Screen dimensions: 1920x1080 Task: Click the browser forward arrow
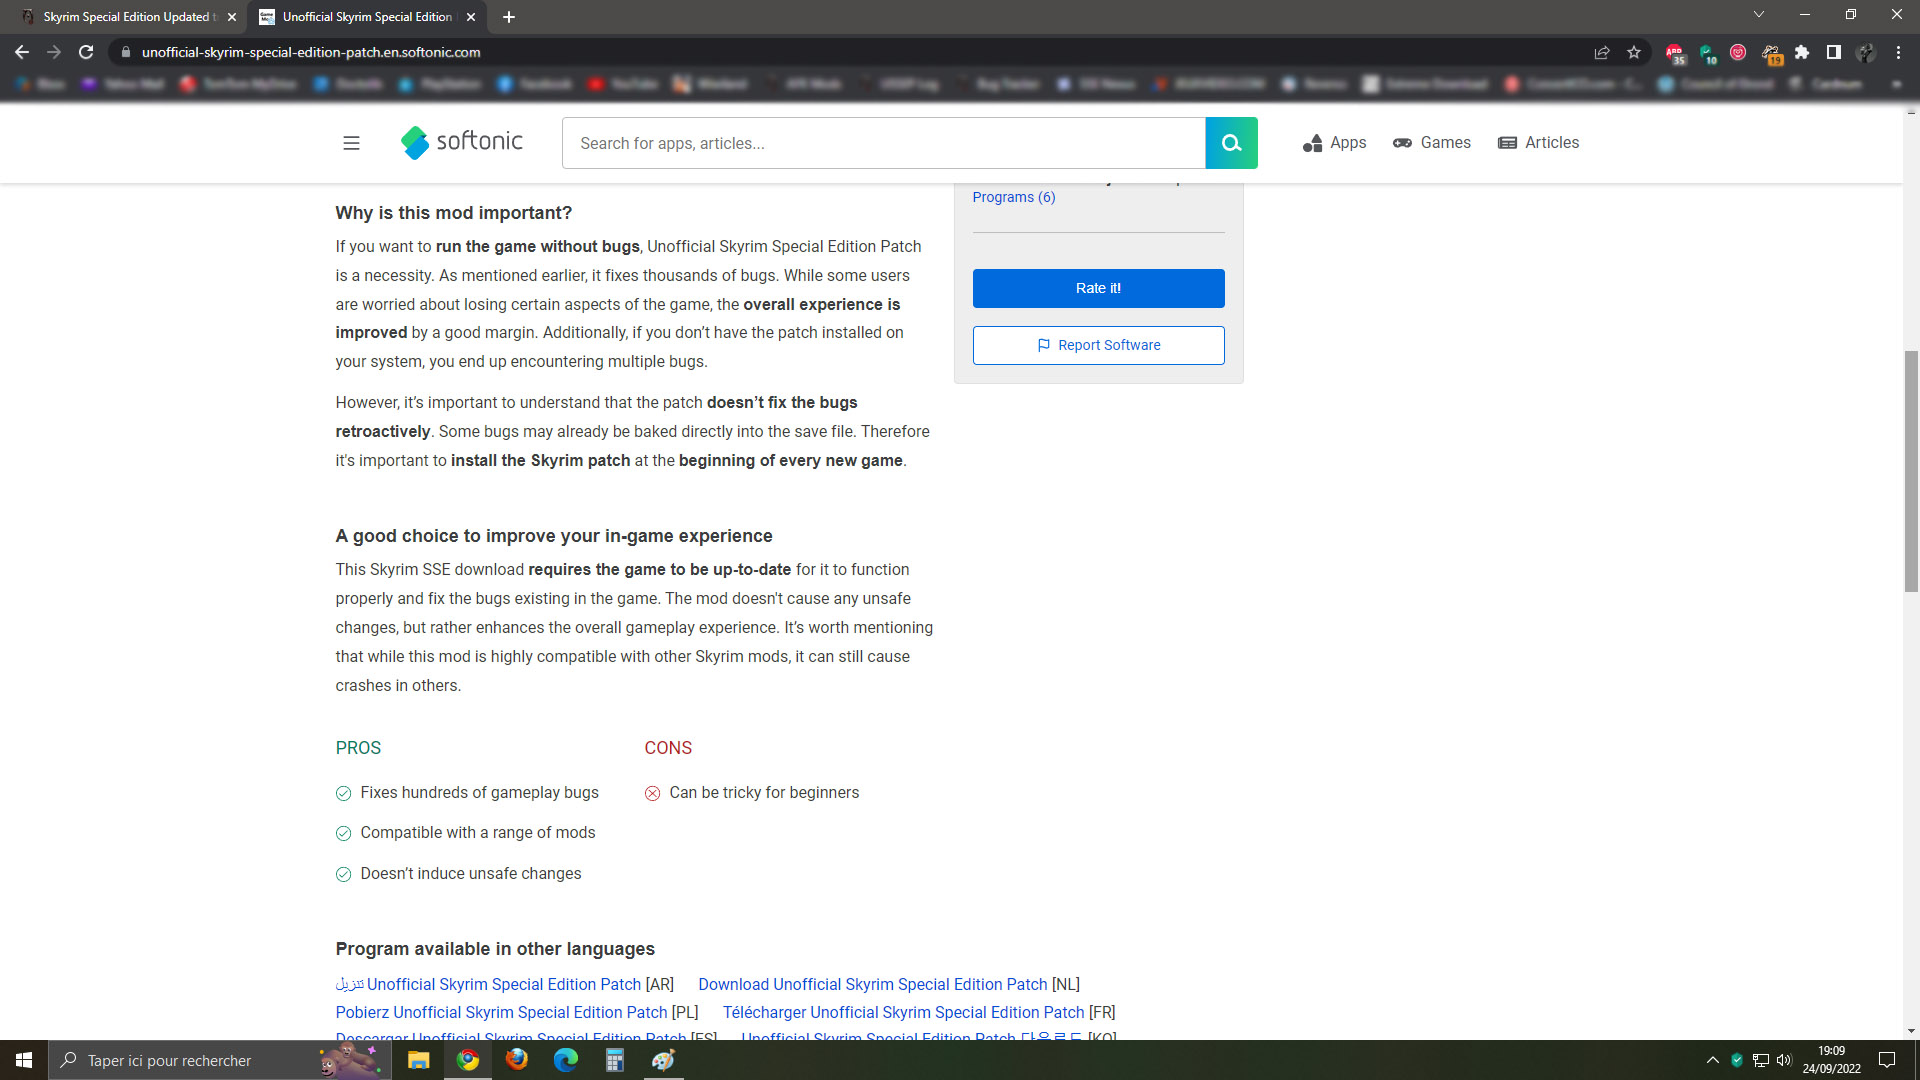tap(54, 52)
